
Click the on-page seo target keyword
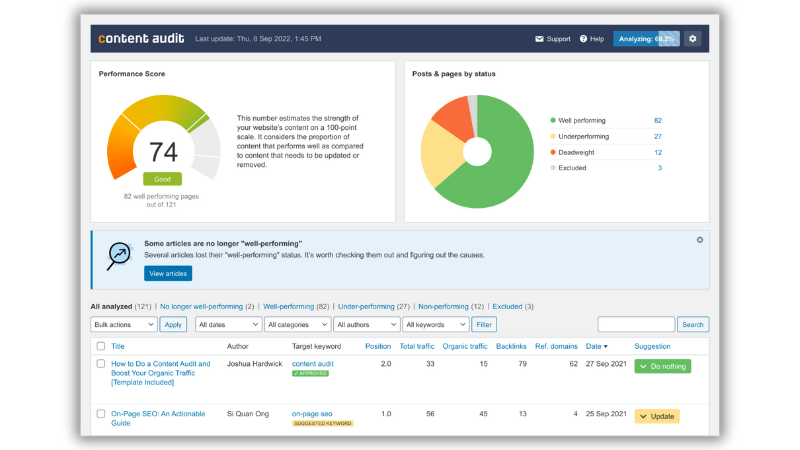coord(312,414)
